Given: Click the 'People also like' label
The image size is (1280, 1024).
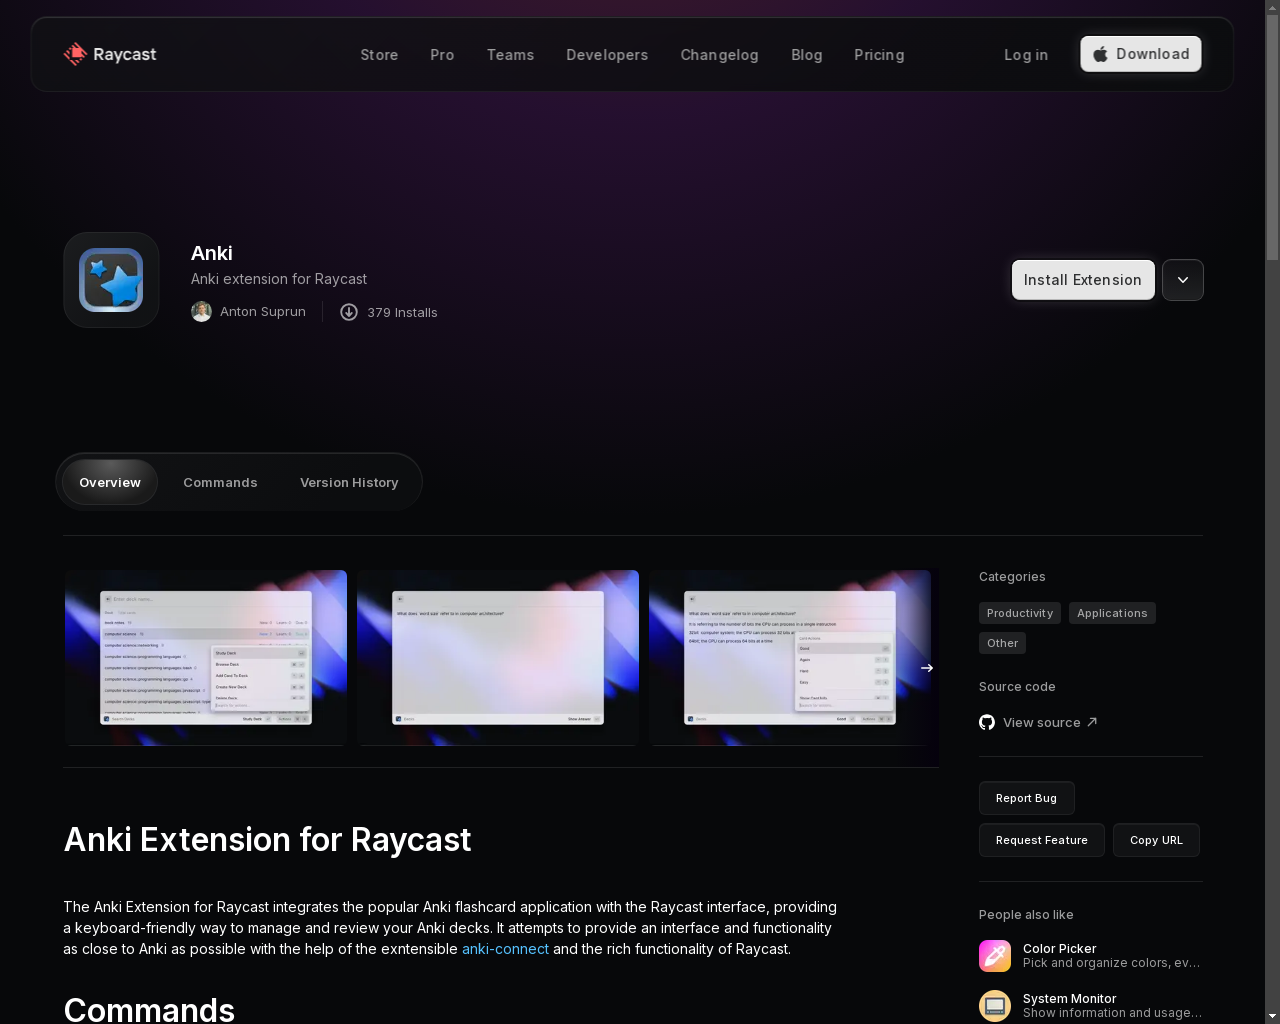Looking at the screenshot, I should point(1026,914).
